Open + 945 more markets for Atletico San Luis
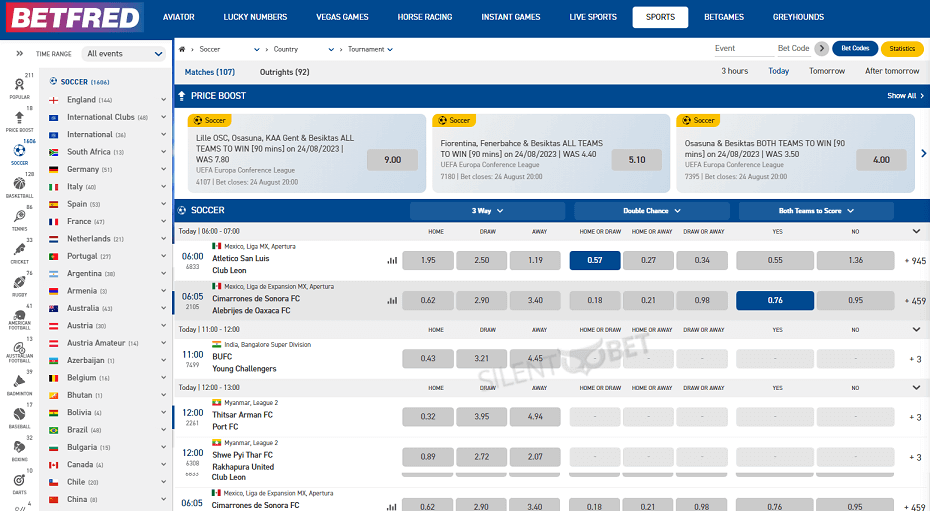The height and width of the screenshot is (511, 930). pyautogui.click(x=915, y=261)
